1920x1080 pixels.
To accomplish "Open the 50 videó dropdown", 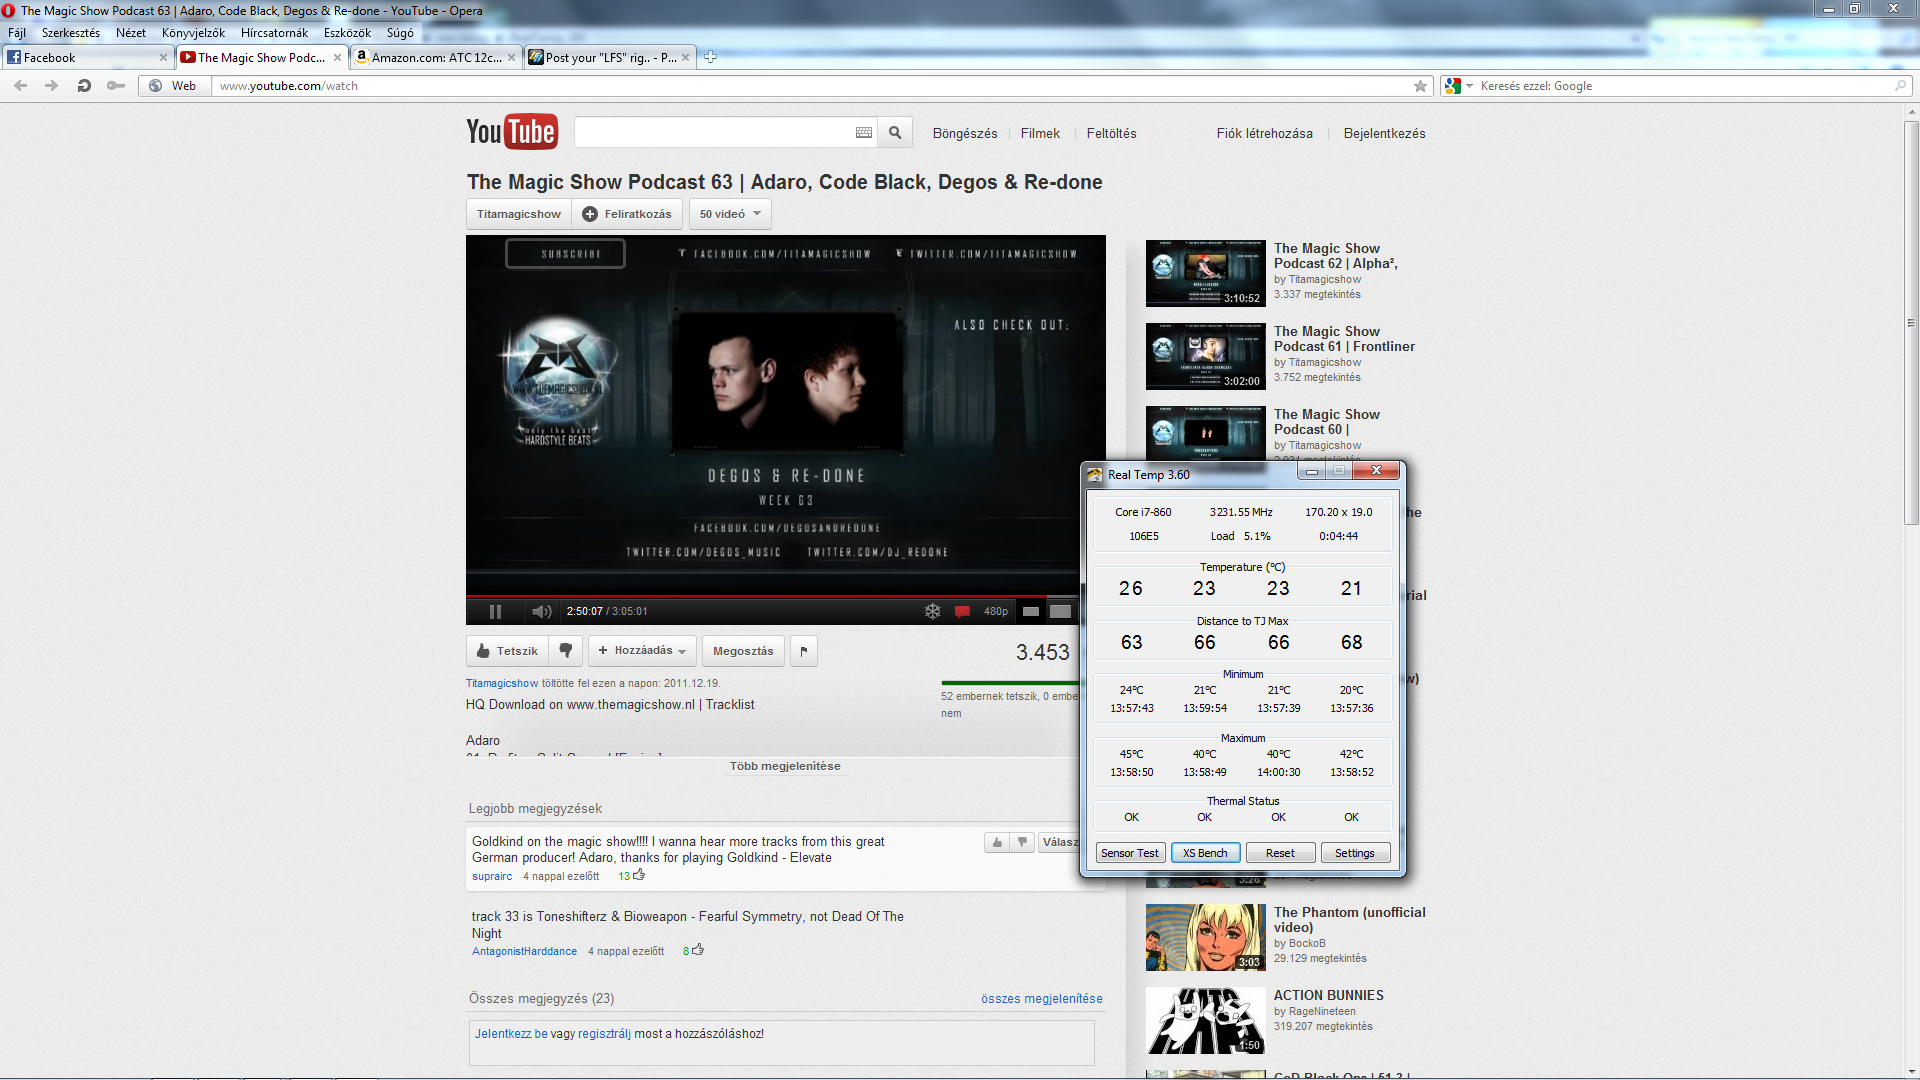I will click(730, 214).
